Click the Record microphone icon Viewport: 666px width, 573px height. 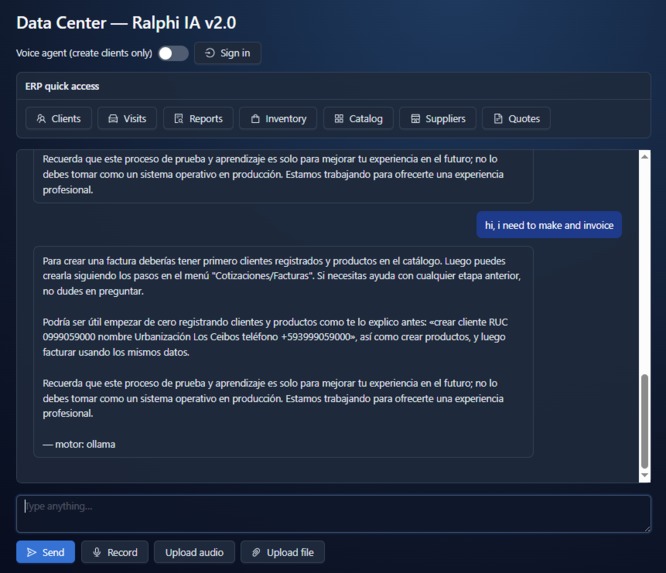pyautogui.click(x=97, y=552)
